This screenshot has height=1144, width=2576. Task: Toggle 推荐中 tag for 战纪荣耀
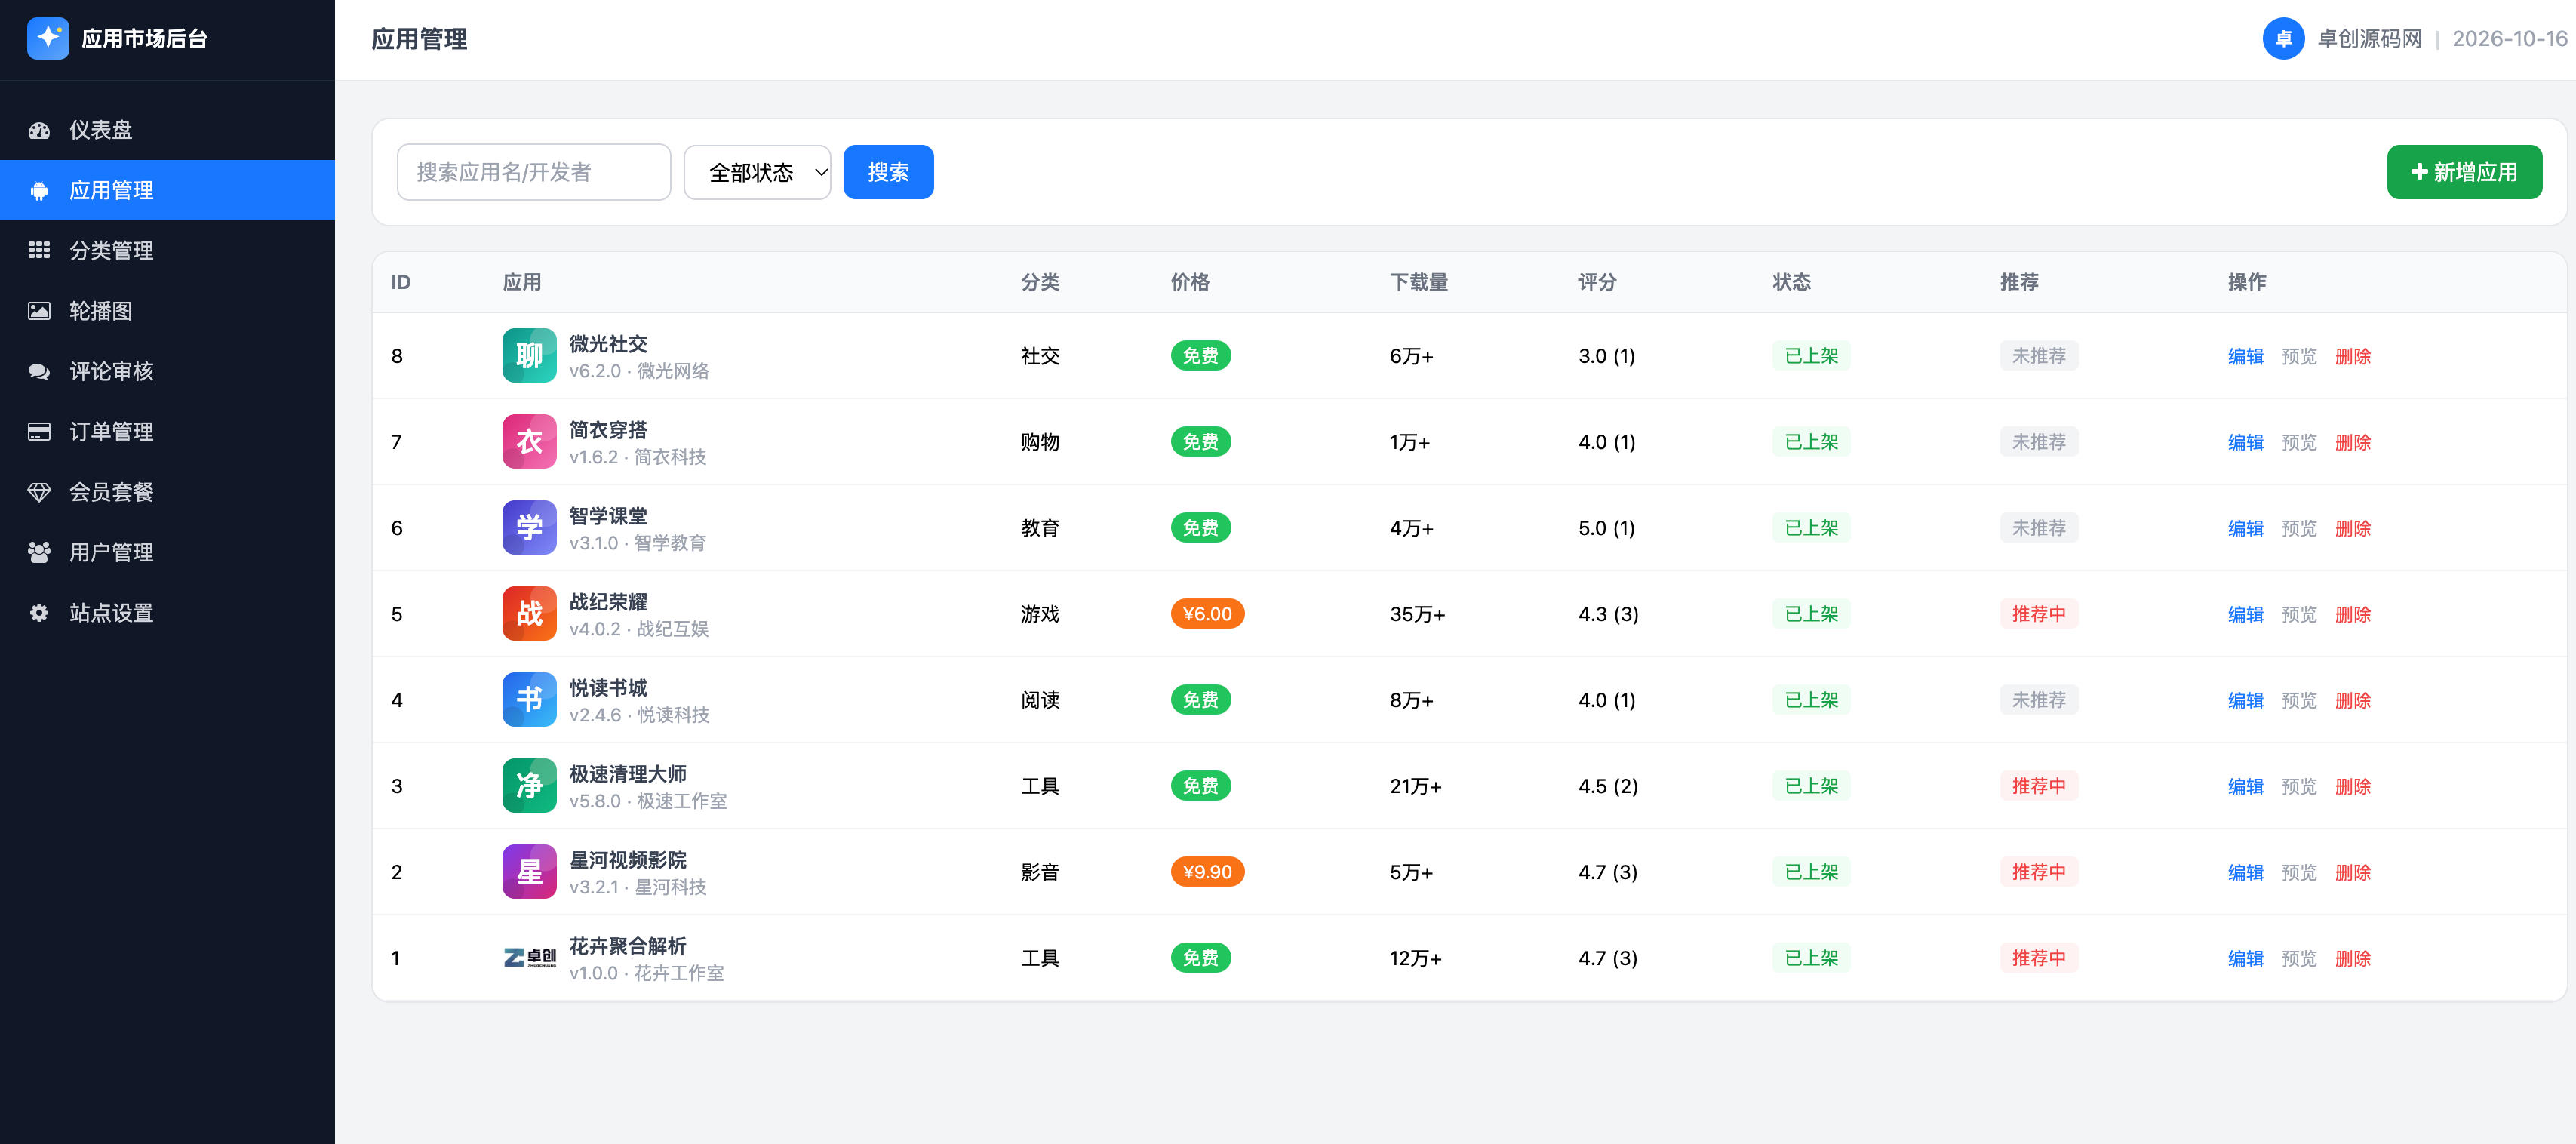(2038, 614)
